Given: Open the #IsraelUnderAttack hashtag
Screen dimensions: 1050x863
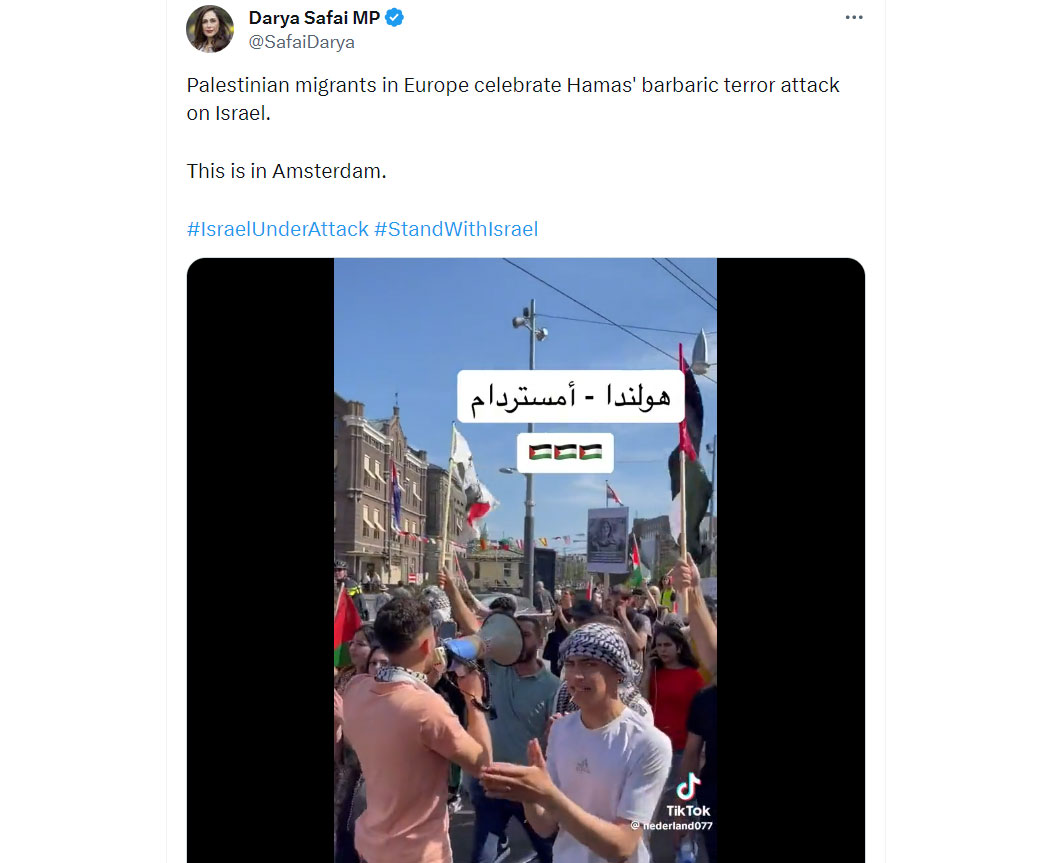Looking at the screenshot, I should click(x=277, y=229).
